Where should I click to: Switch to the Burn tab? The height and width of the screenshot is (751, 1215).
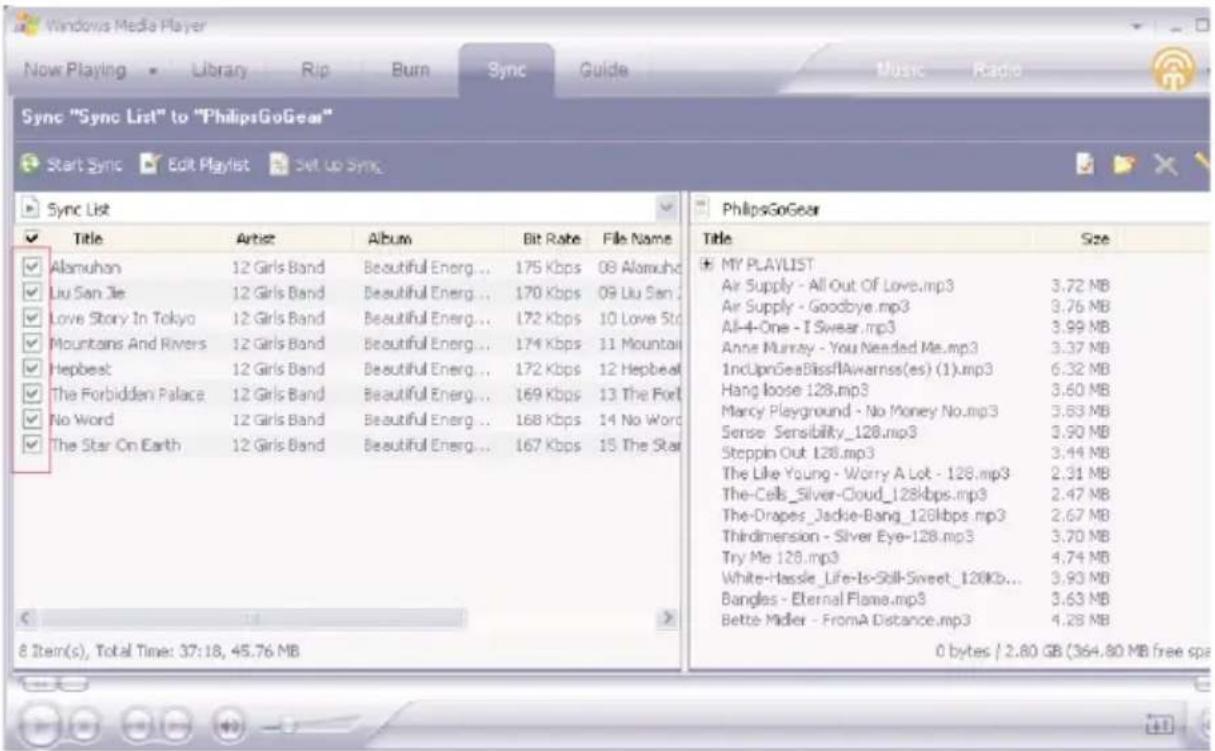[x=409, y=72]
